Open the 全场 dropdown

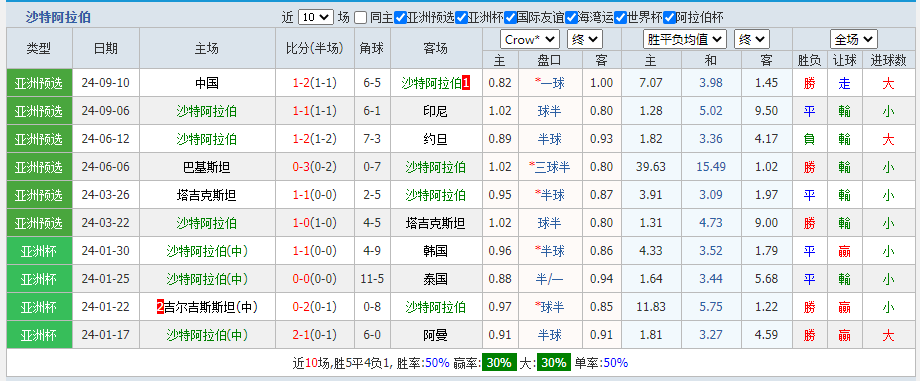point(854,40)
